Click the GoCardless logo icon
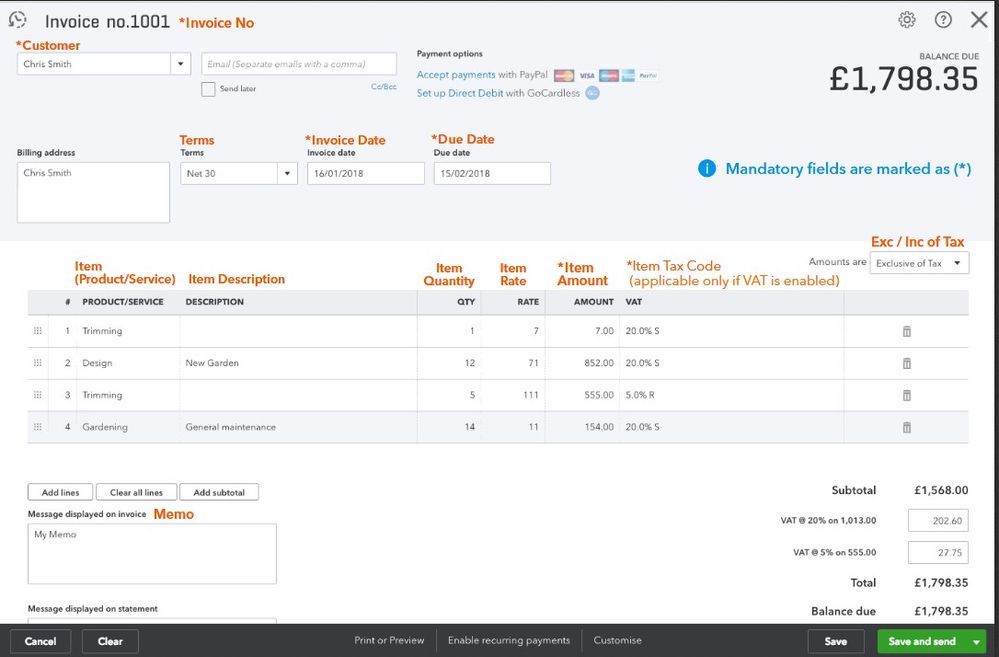Image resolution: width=999 pixels, height=657 pixels. [593, 93]
